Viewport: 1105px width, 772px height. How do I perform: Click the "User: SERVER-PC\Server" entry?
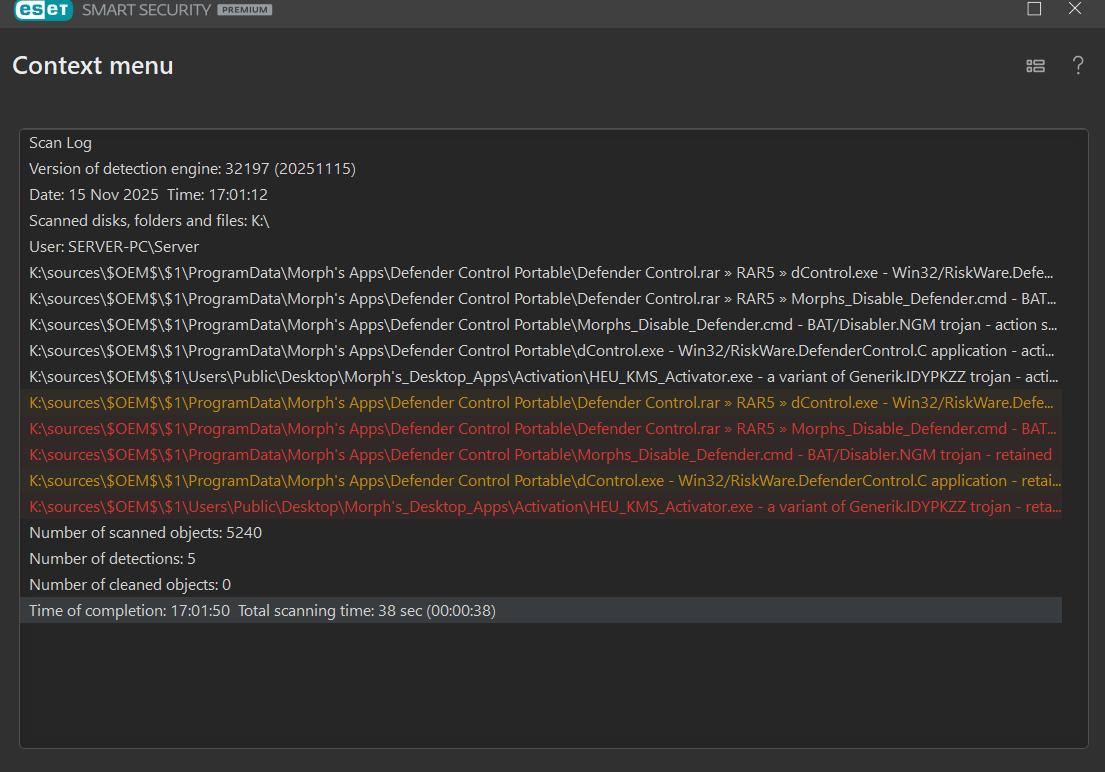[x=114, y=247]
